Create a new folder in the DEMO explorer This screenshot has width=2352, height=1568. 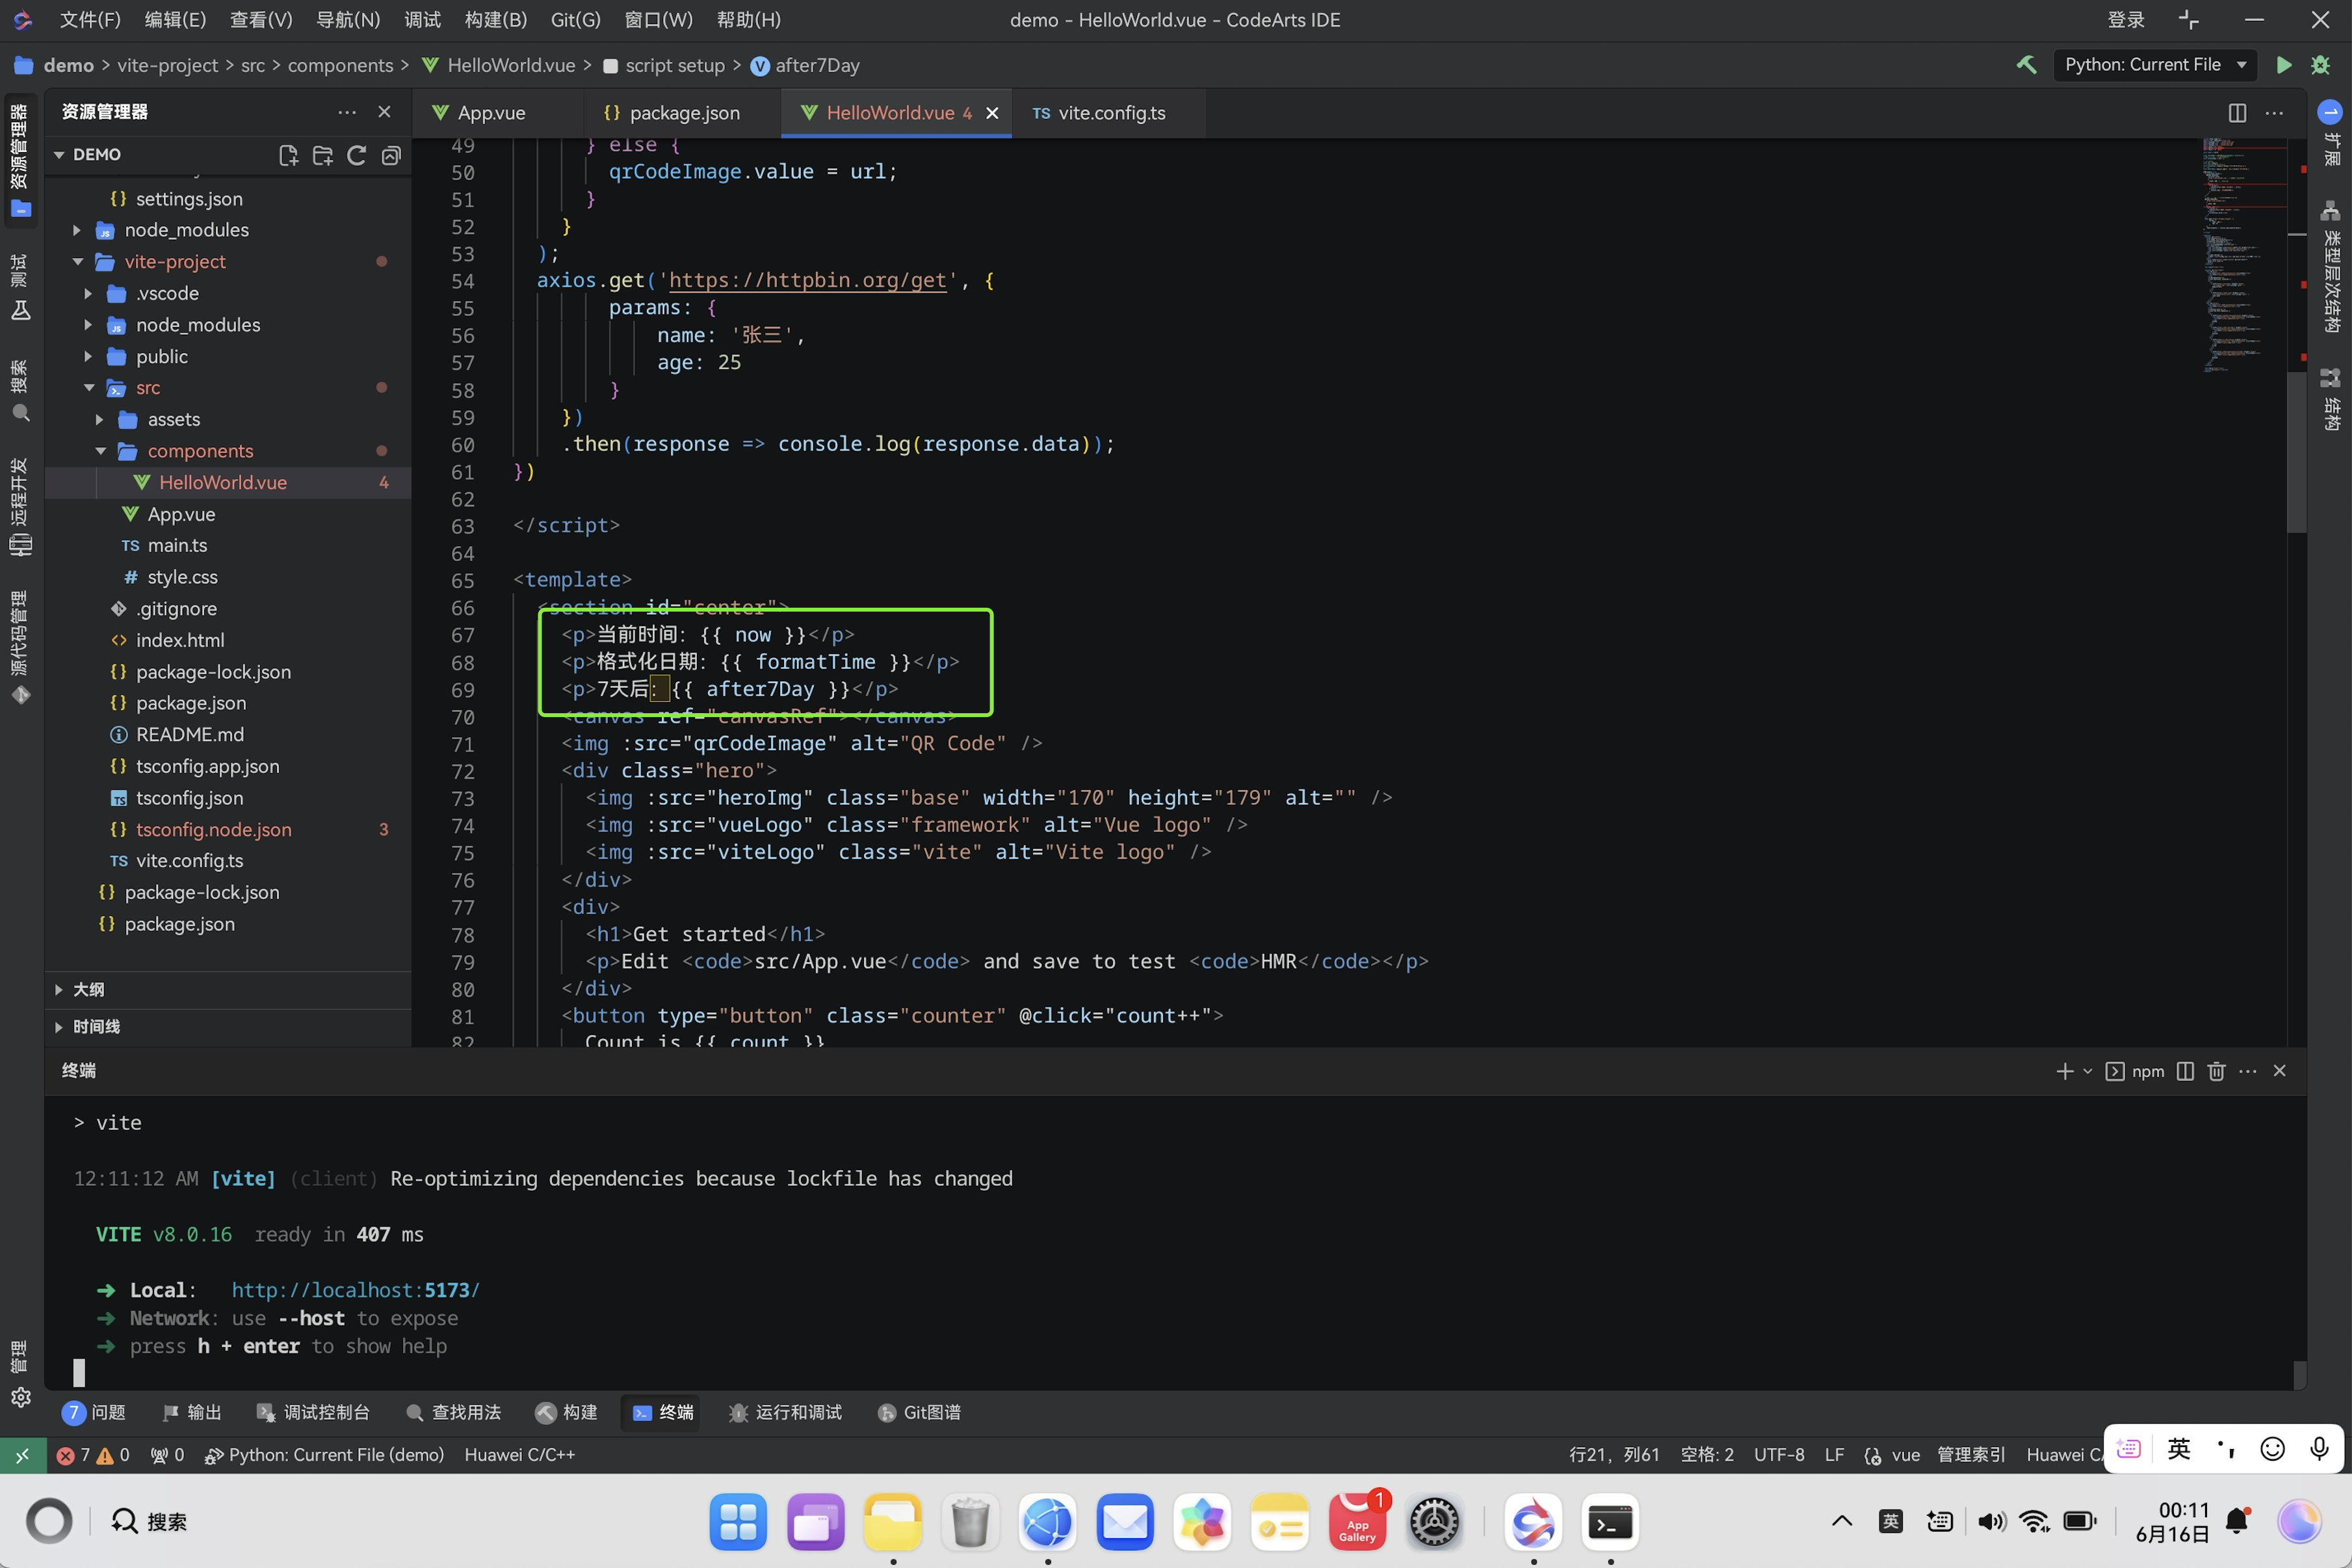pyautogui.click(x=322, y=155)
